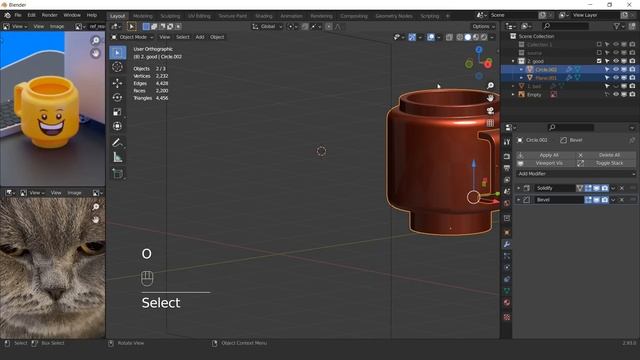This screenshot has width=640, height=360.
Task: Enable rendered viewport shading sphere
Action: pyautogui.click(x=484, y=37)
